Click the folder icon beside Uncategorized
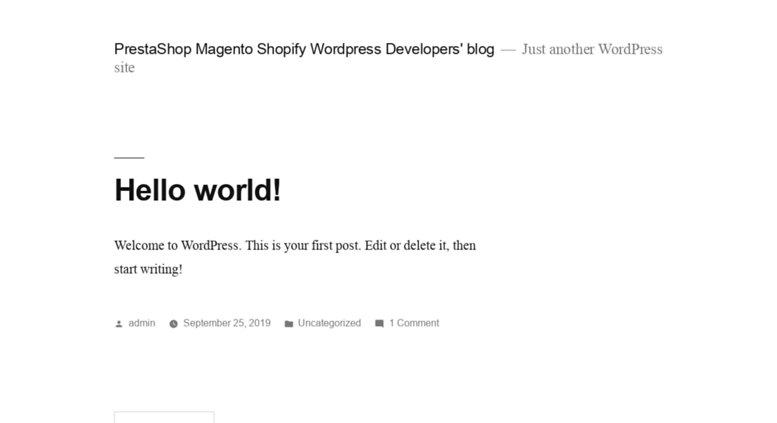 (x=289, y=324)
